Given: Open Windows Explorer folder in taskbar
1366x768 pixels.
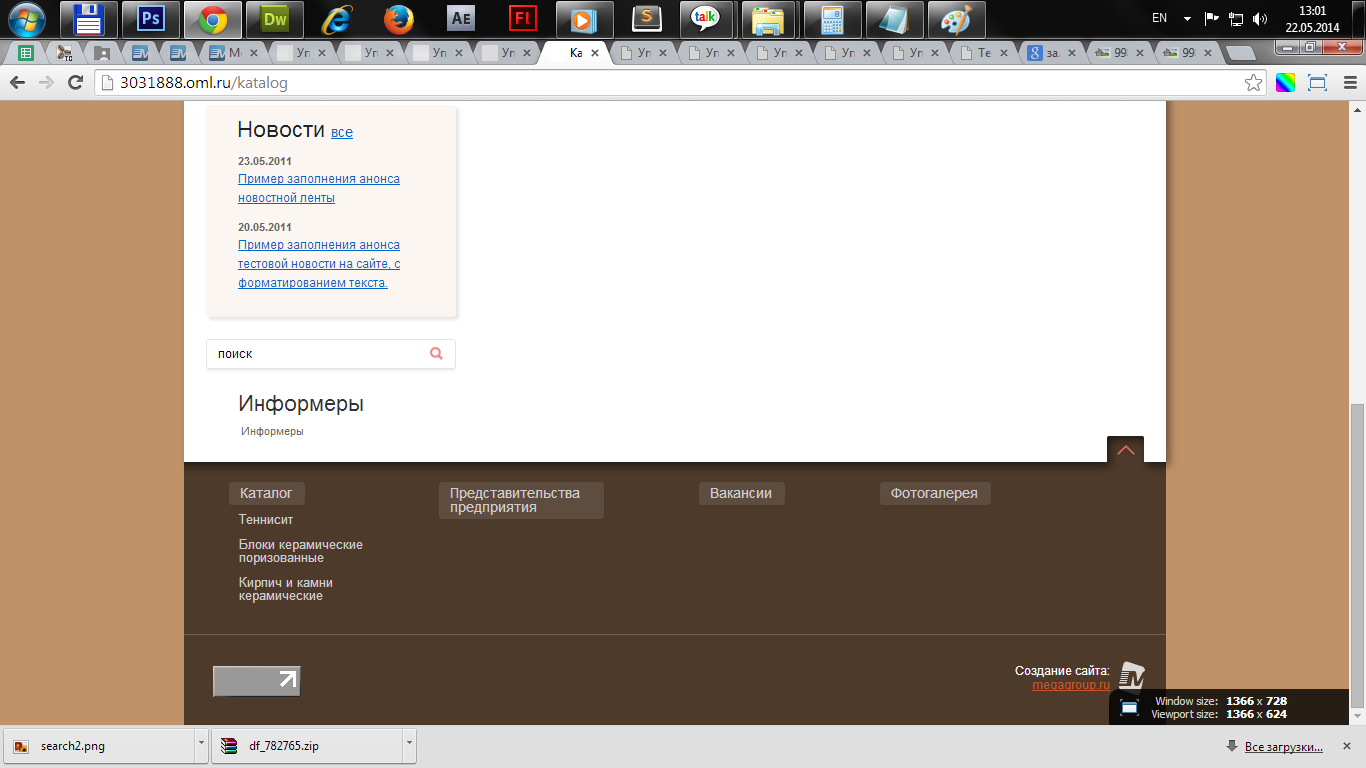Looking at the screenshot, I should 769,19.
